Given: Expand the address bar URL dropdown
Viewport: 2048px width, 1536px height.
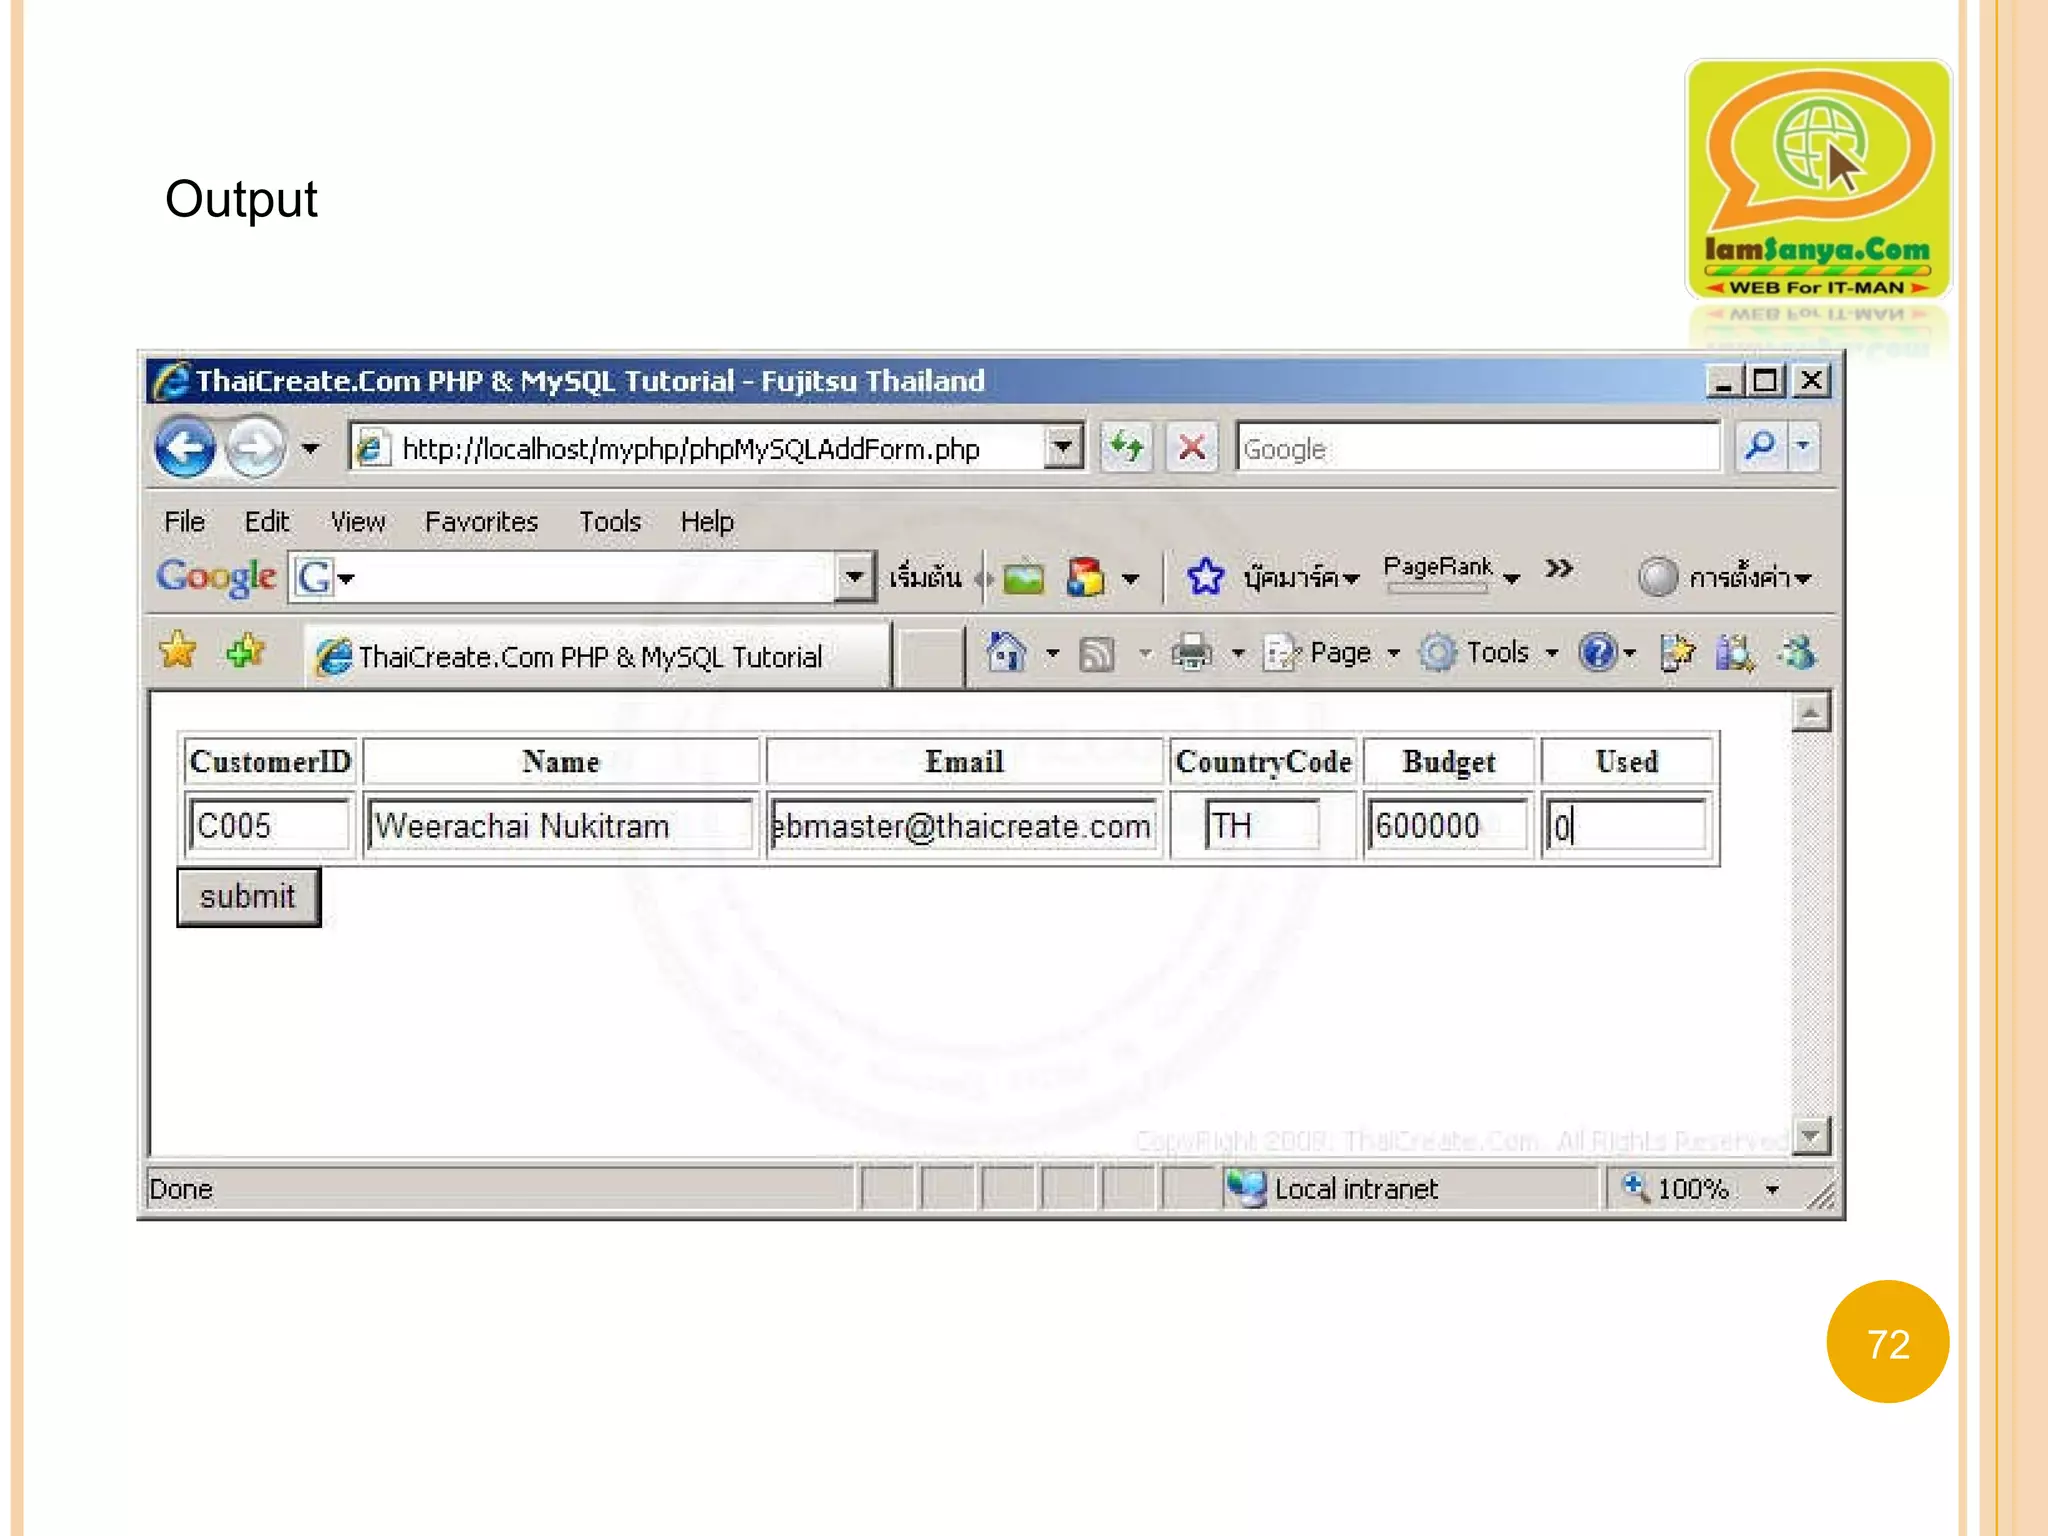Looking at the screenshot, I should click(x=1063, y=447).
